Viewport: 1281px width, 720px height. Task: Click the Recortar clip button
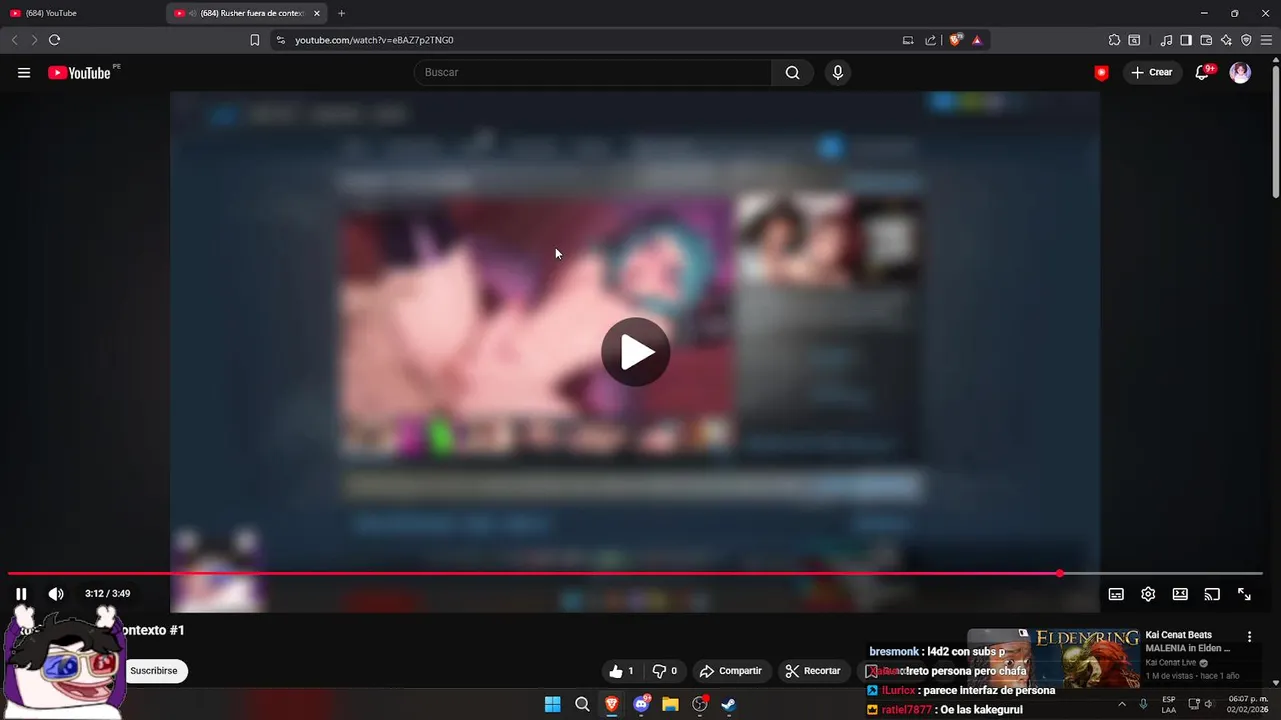(x=813, y=671)
